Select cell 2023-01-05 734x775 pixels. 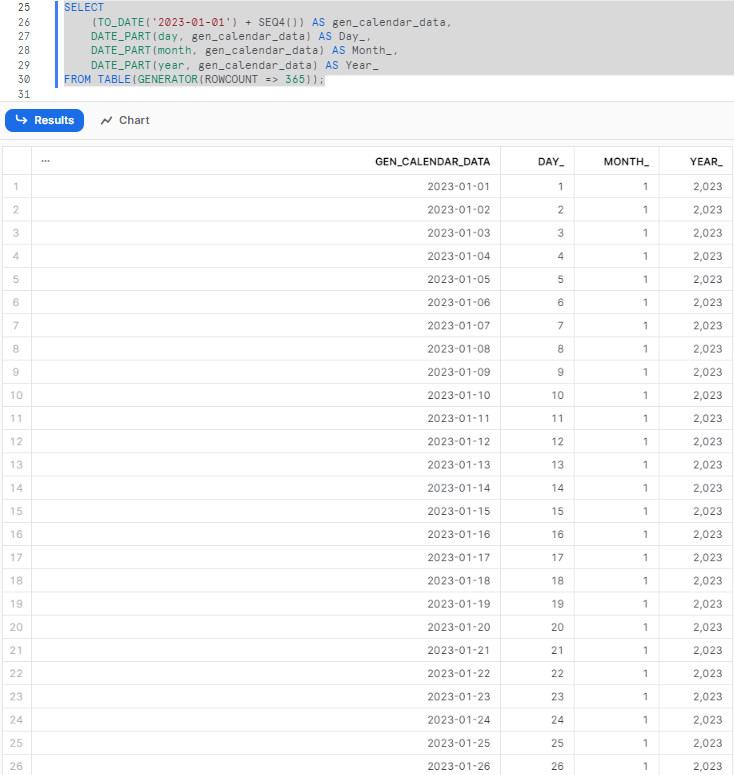(266, 279)
